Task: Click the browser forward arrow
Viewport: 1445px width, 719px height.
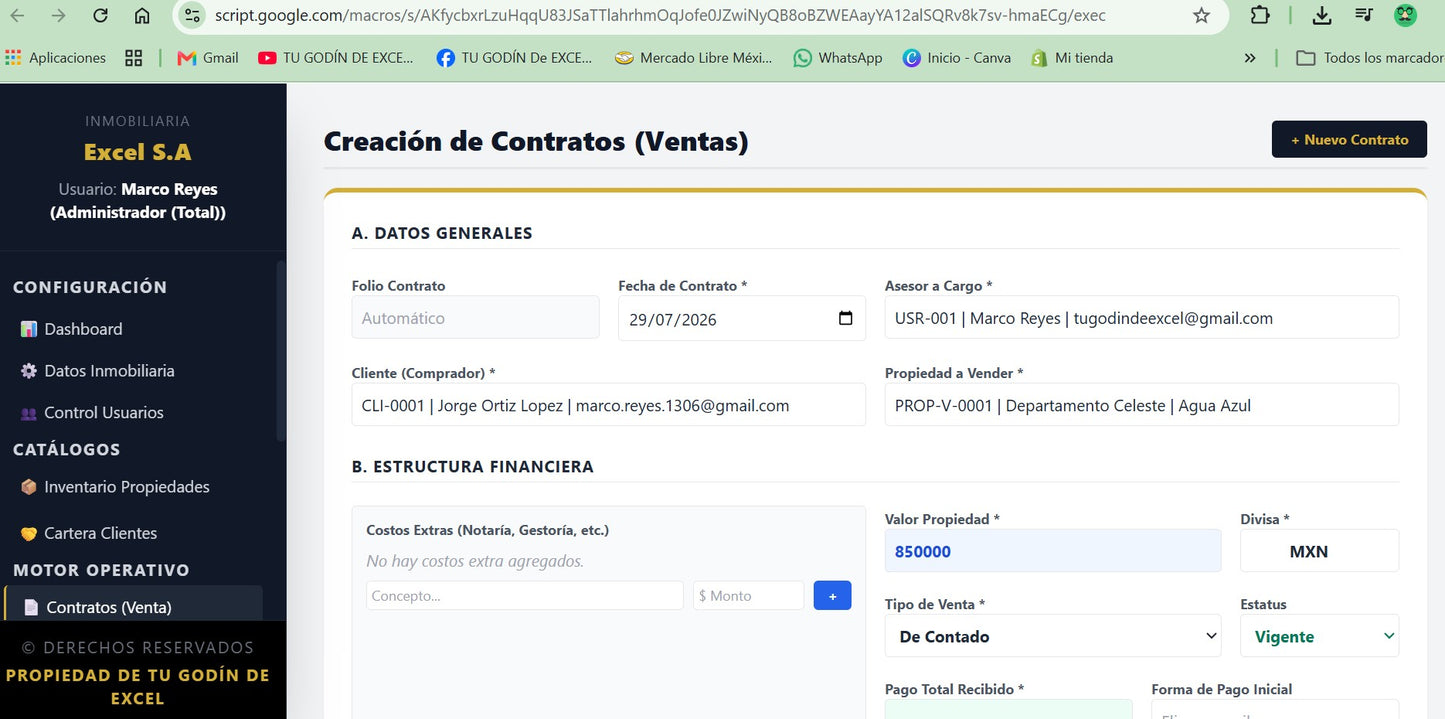Action: (x=59, y=16)
